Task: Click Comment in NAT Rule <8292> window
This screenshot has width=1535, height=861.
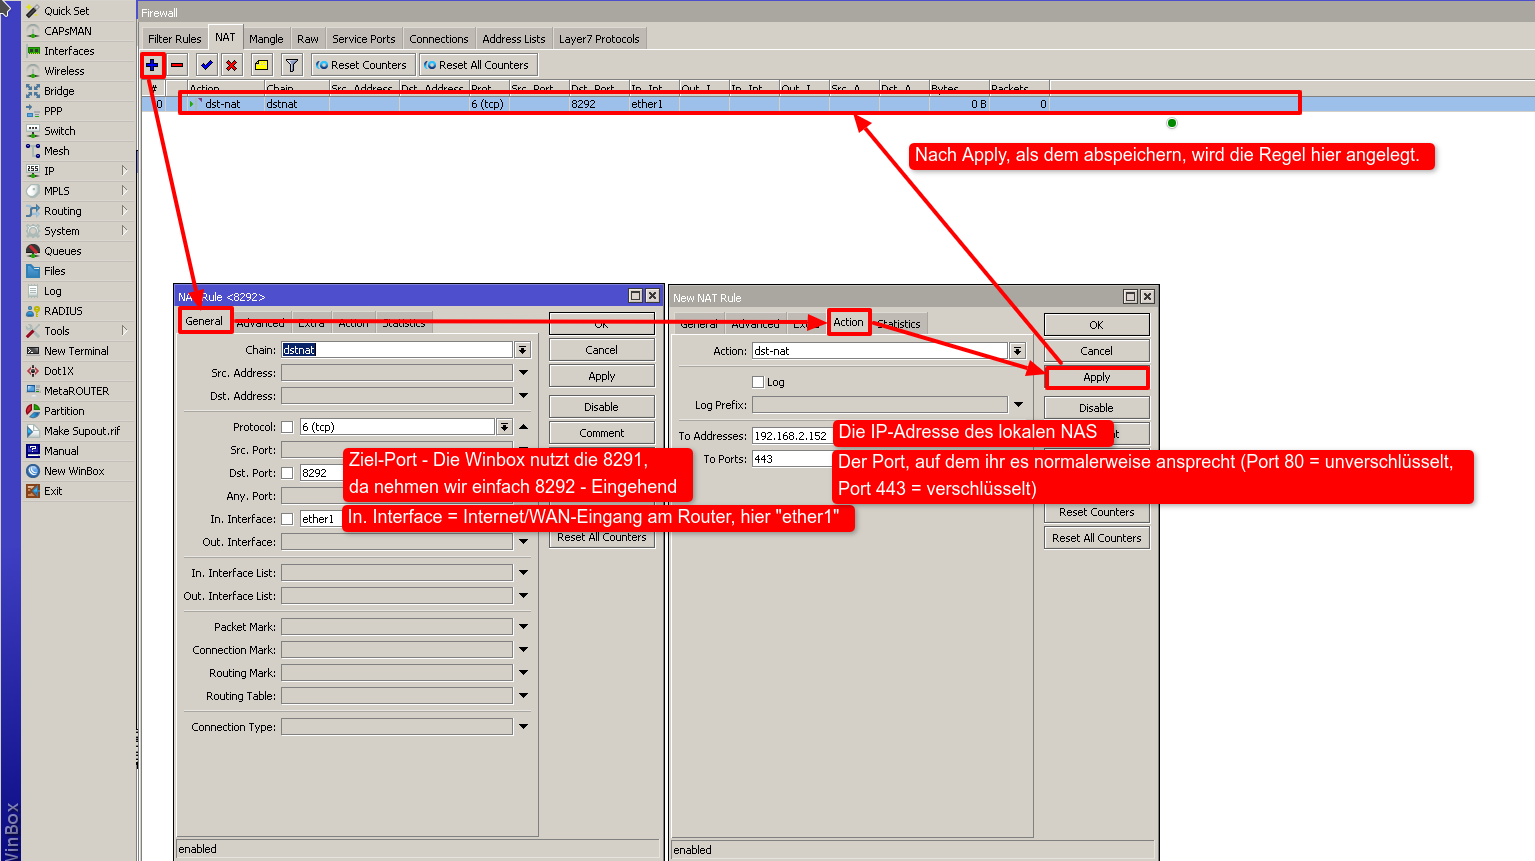Action: [x=601, y=433]
